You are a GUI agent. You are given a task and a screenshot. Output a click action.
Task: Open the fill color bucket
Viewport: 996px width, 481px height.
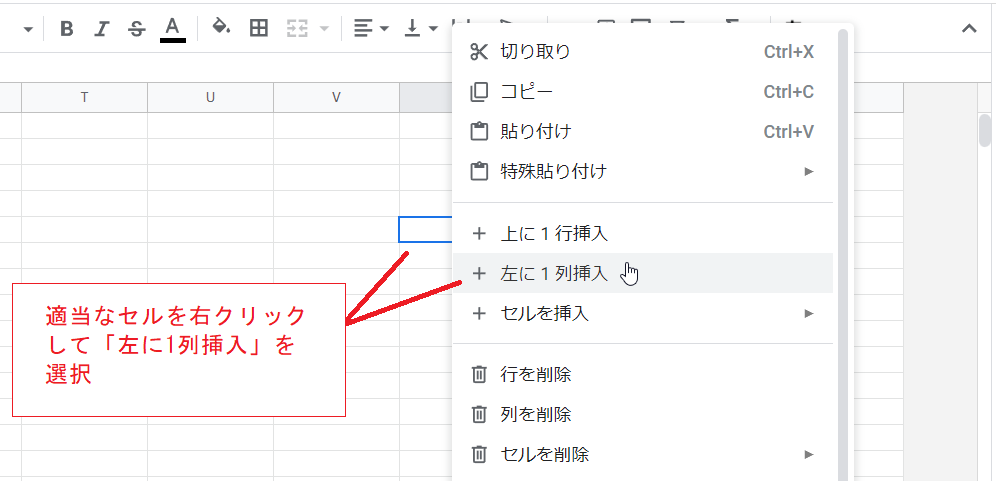[x=221, y=27]
